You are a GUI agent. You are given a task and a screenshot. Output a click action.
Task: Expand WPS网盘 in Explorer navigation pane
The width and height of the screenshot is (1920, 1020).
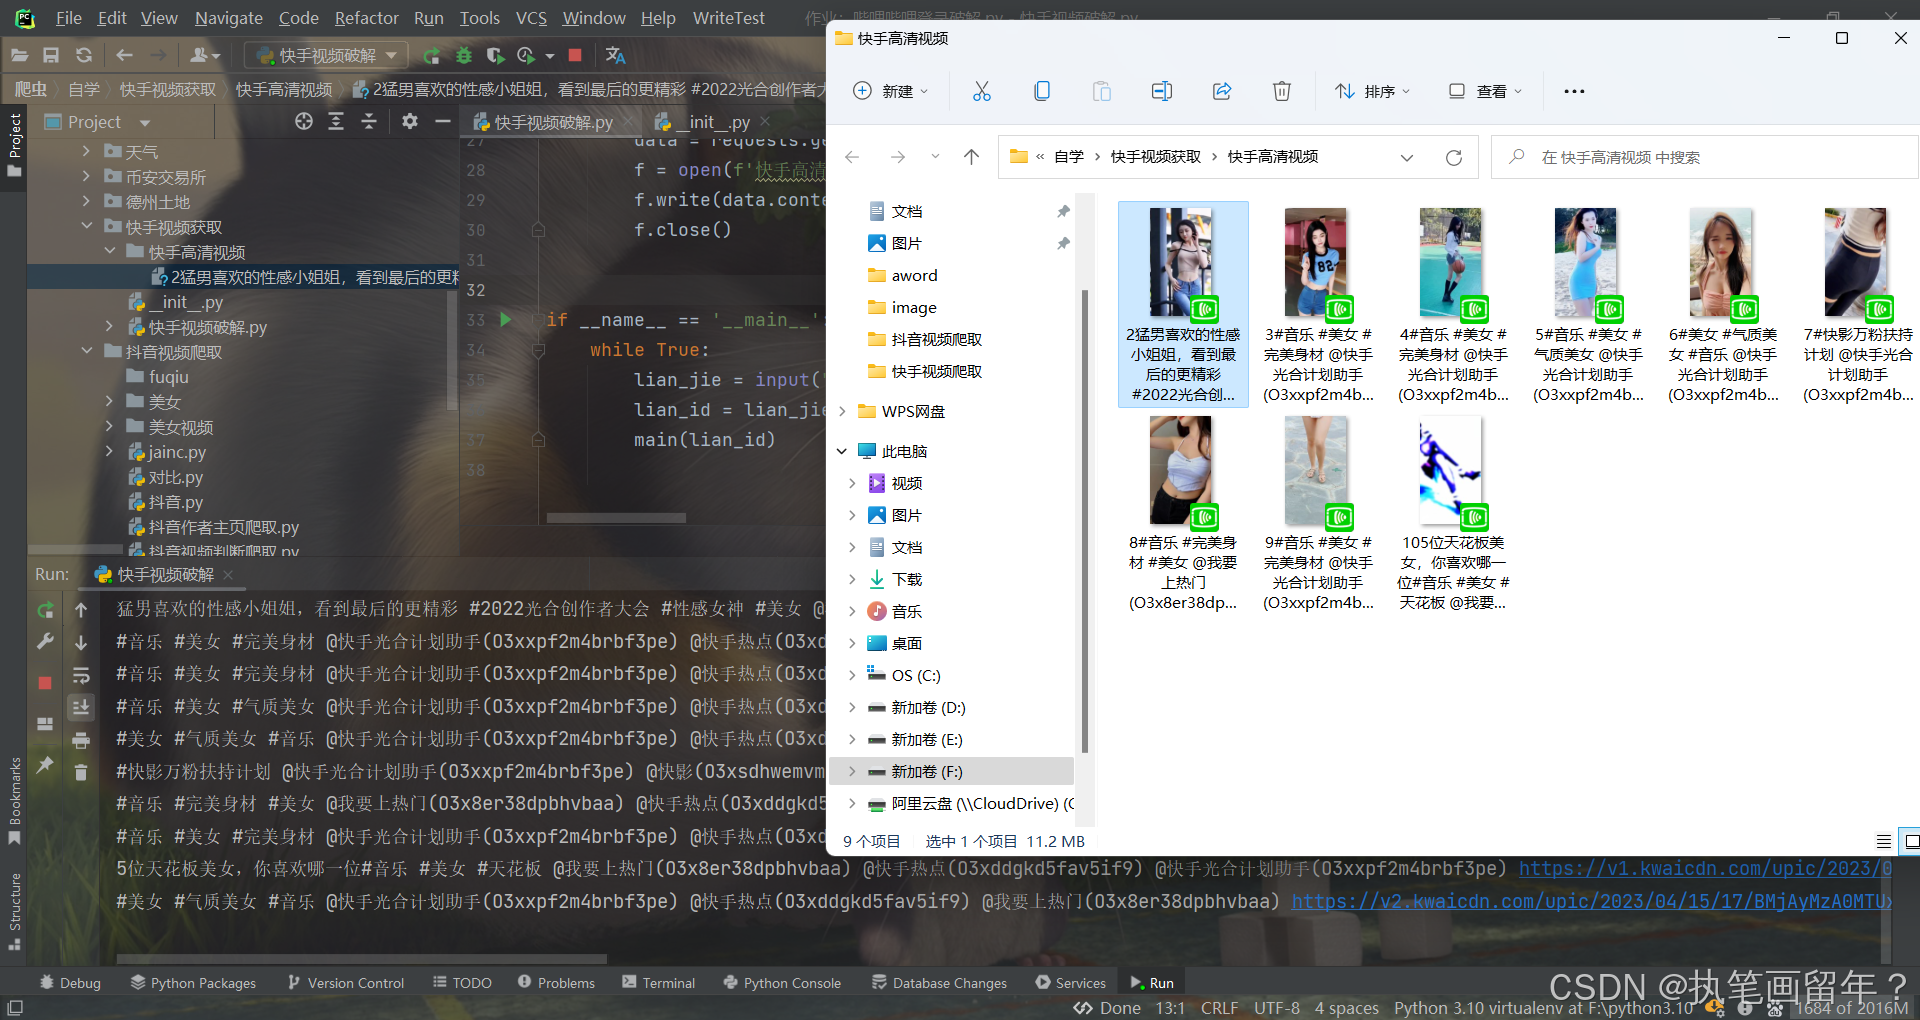pos(842,411)
